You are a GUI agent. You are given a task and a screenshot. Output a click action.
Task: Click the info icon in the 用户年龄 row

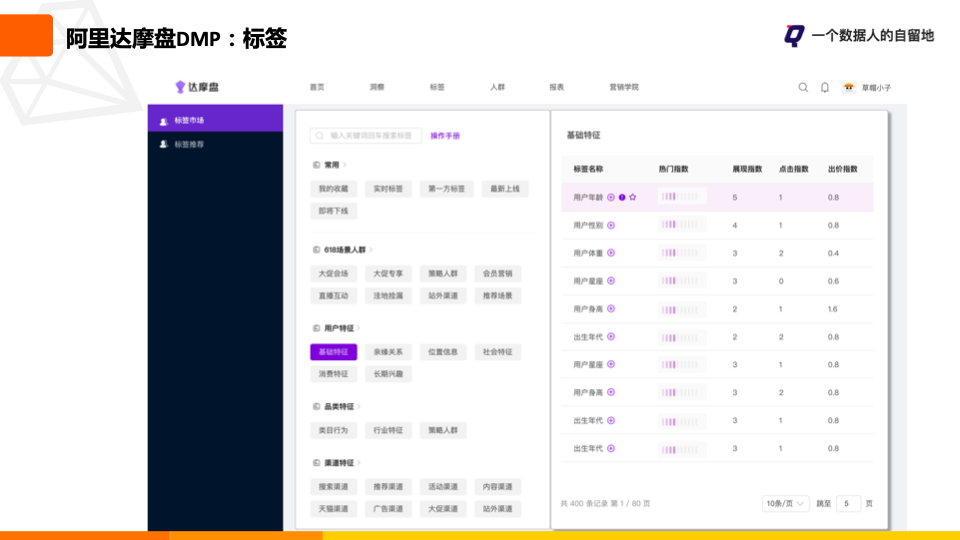(622, 197)
